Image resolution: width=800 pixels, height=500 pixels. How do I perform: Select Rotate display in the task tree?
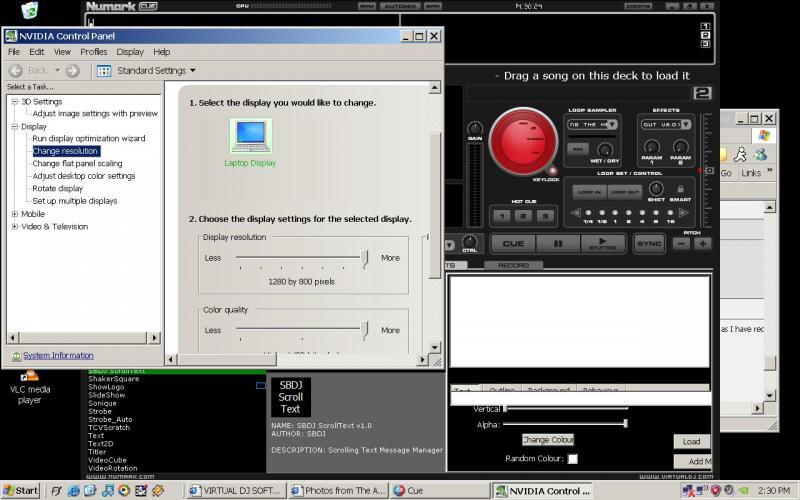coord(58,189)
